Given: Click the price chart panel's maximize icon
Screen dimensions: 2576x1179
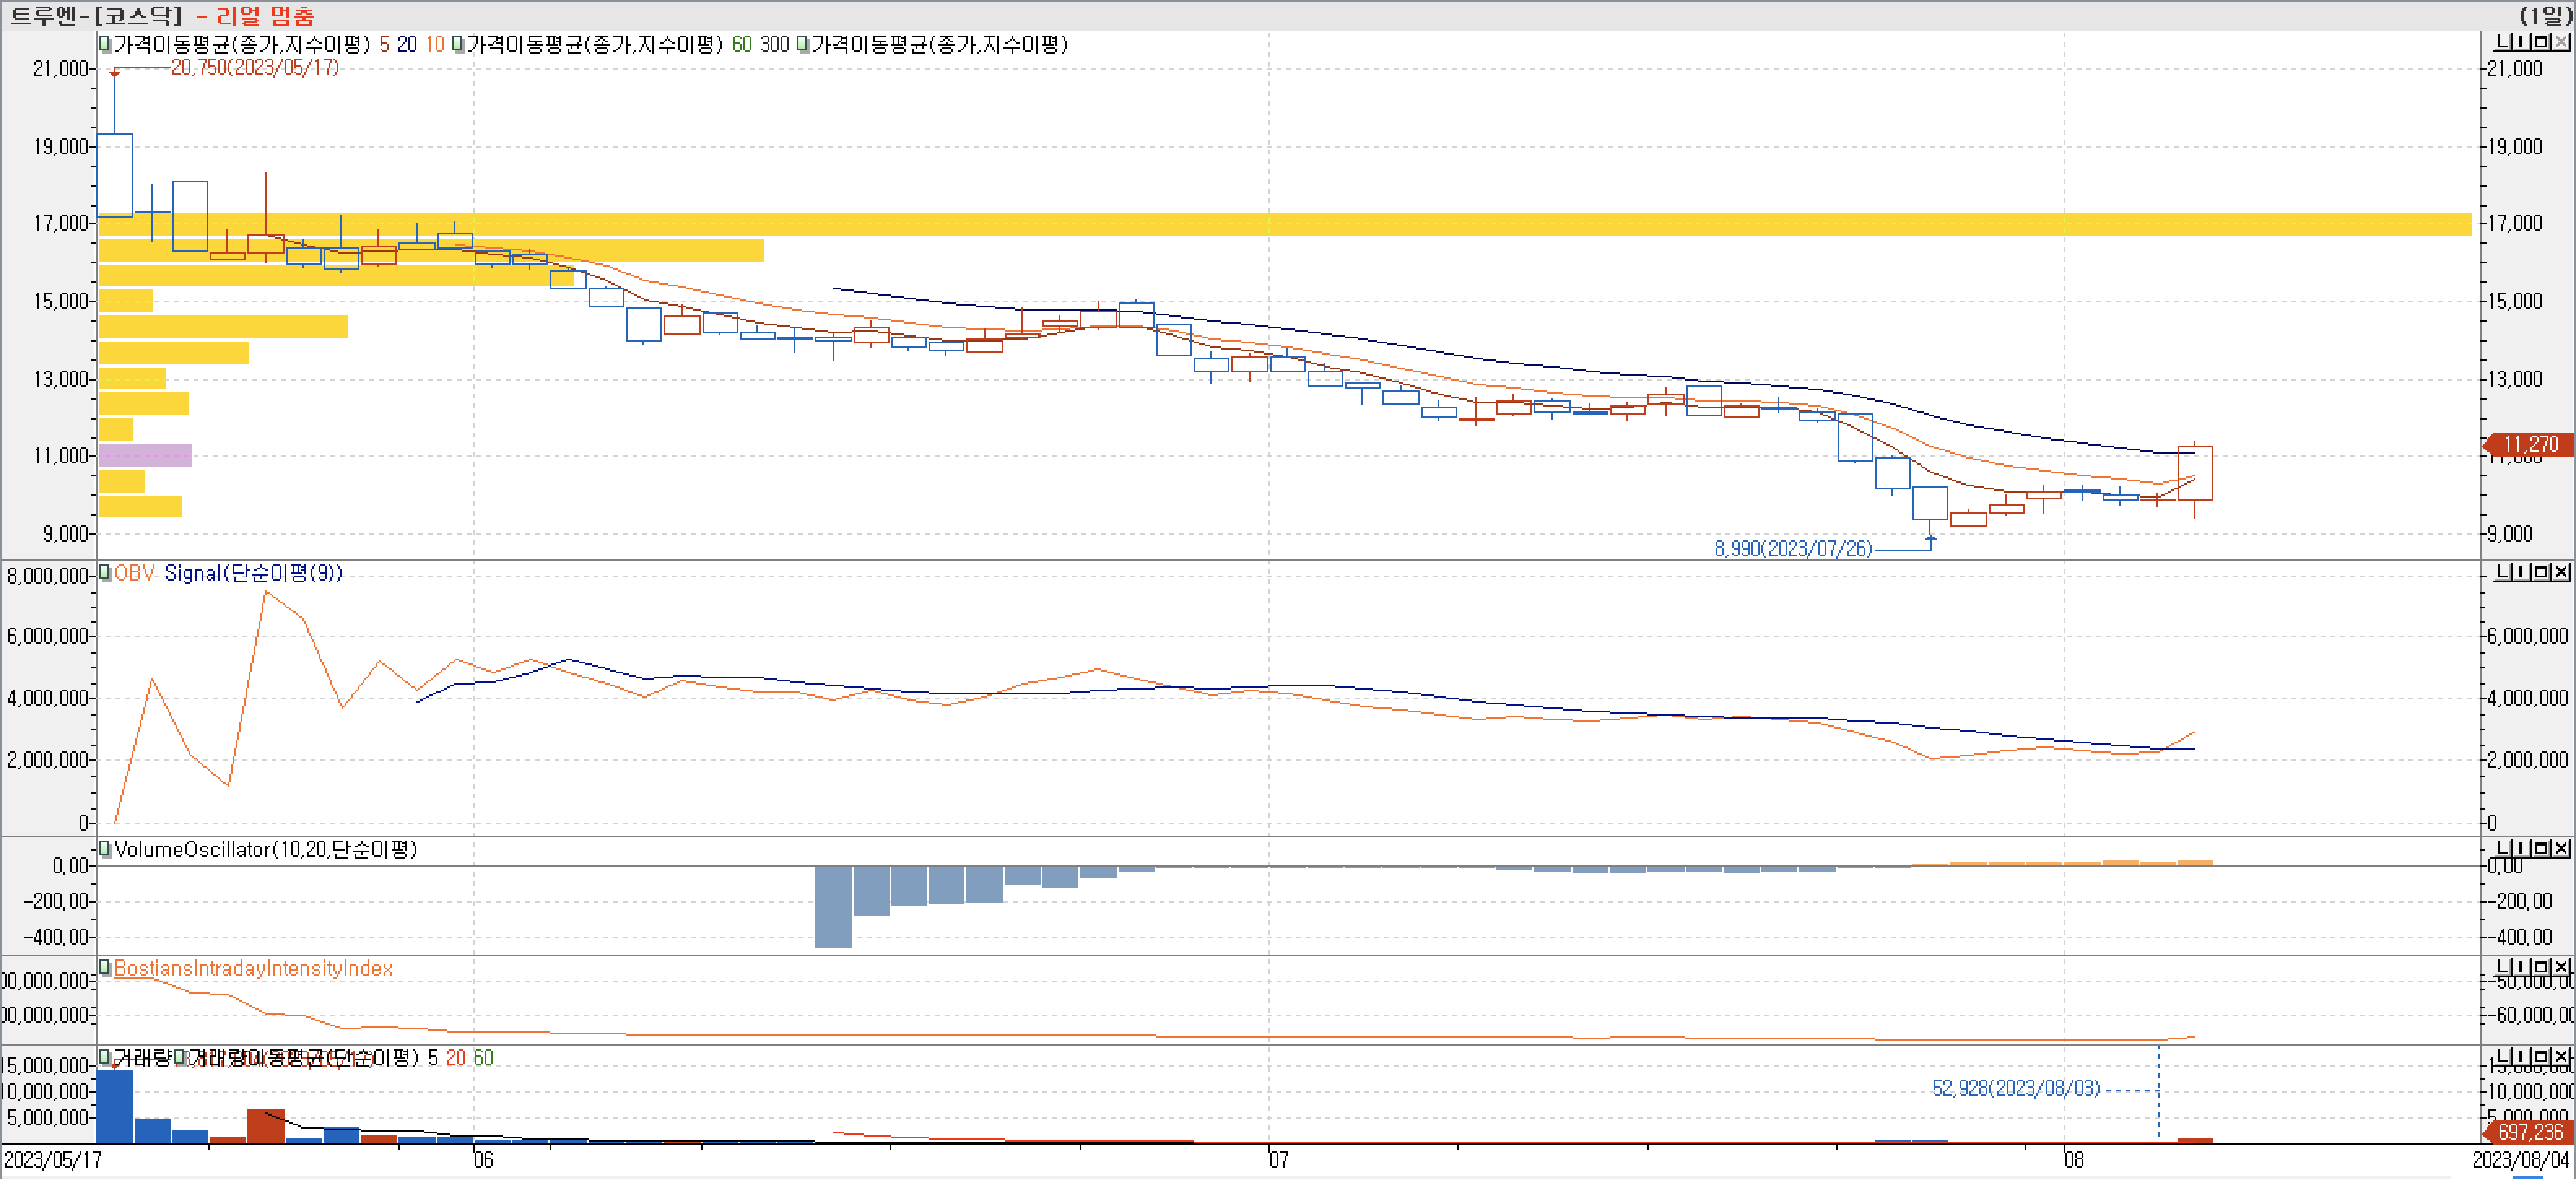Looking at the screenshot, I should coord(2541,42).
